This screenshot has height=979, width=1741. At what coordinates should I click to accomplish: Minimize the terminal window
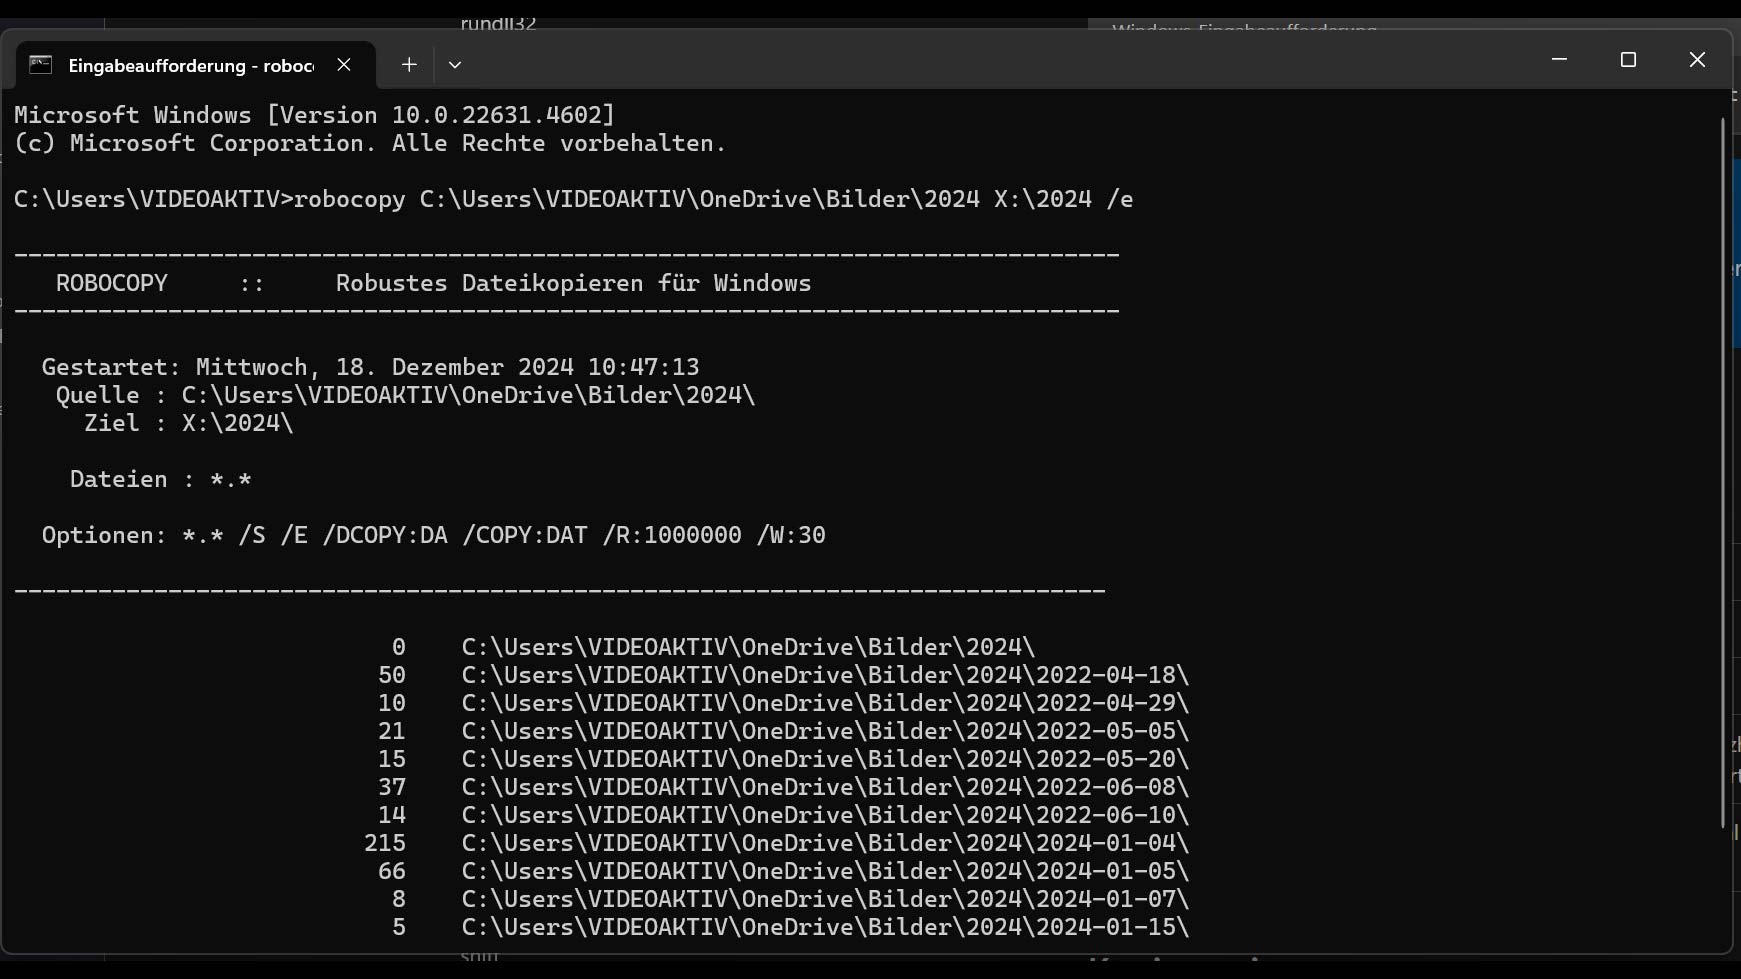tap(1559, 60)
